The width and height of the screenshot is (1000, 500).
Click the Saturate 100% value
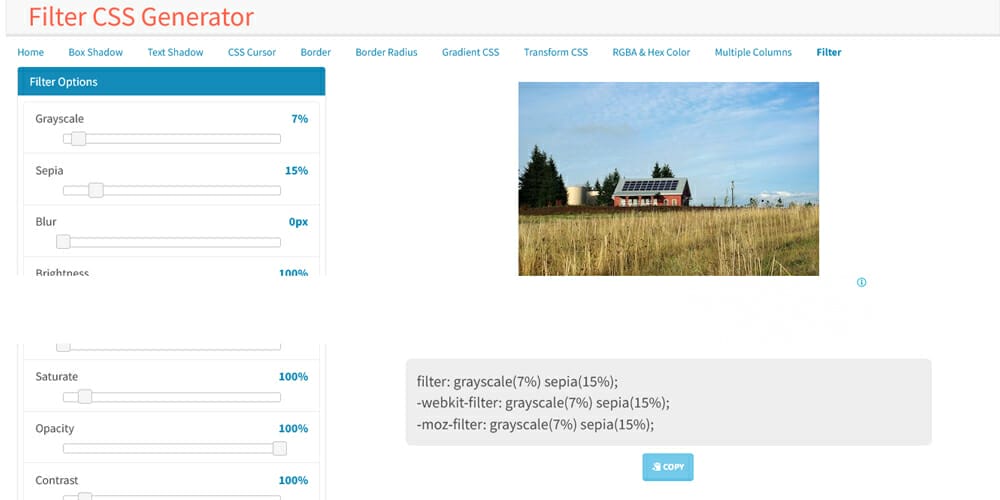[293, 376]
